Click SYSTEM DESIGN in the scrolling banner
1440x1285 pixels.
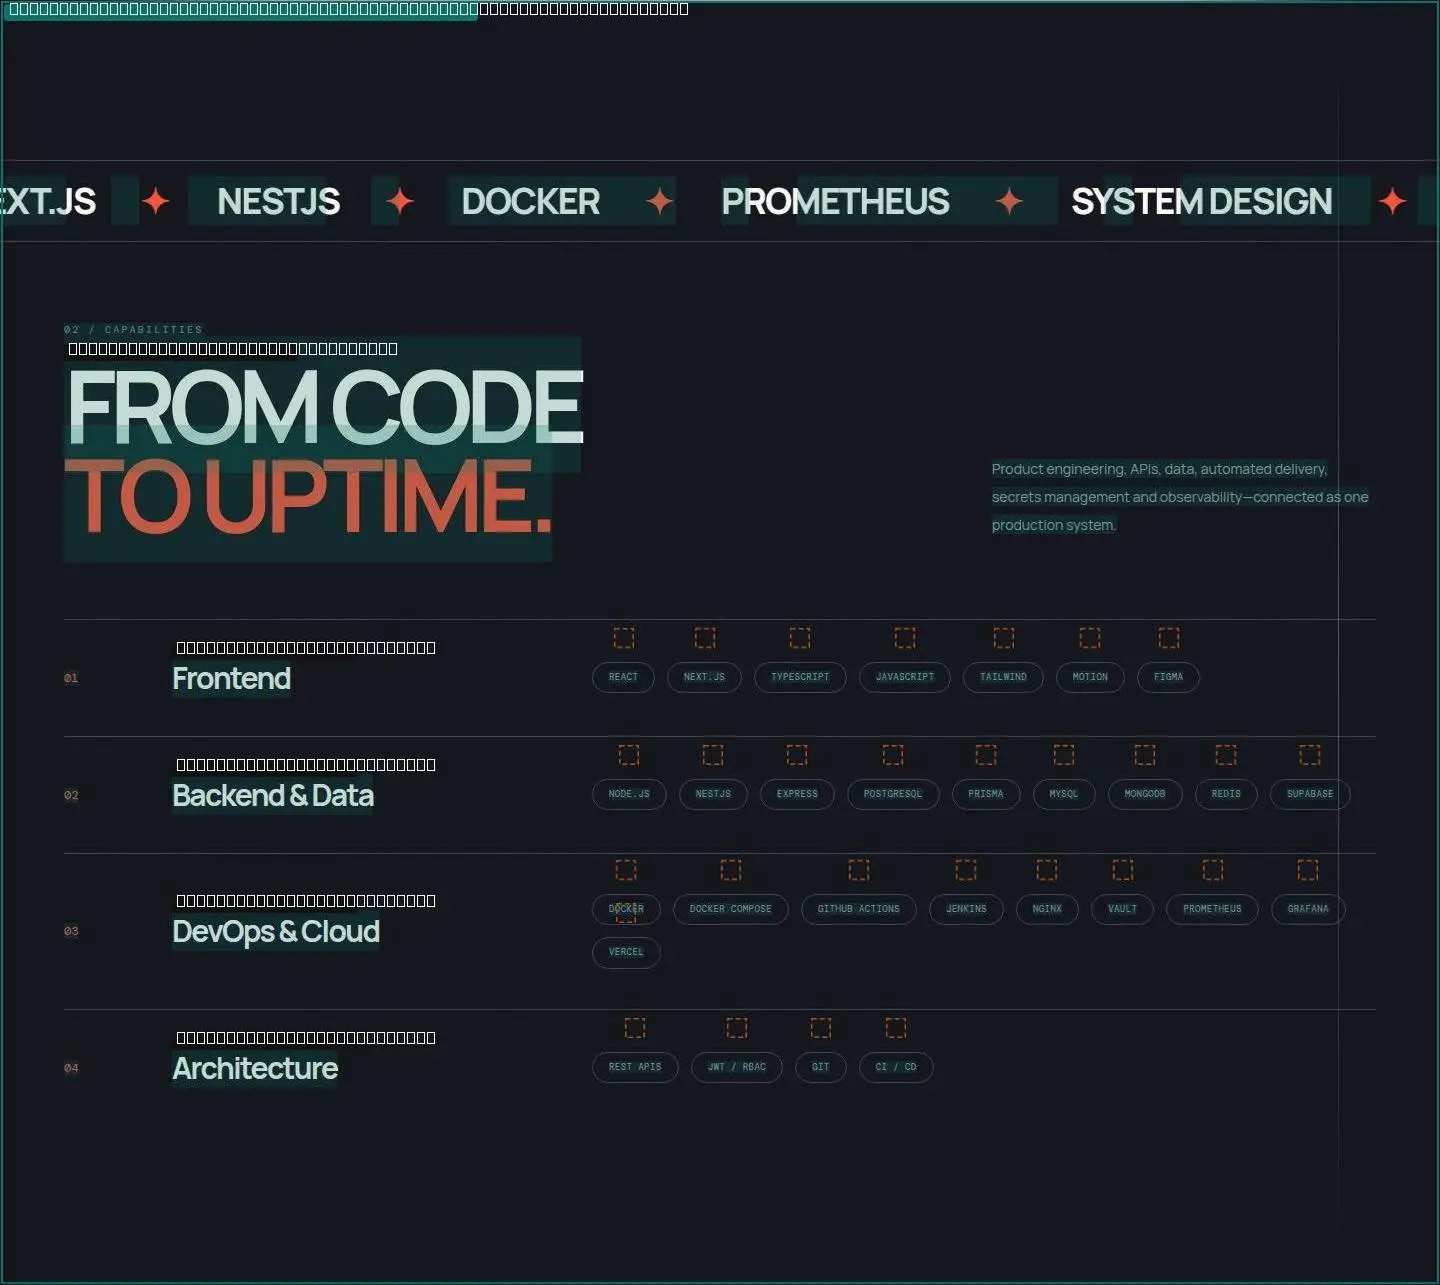pyautogui.click(x=1201, y=202)
